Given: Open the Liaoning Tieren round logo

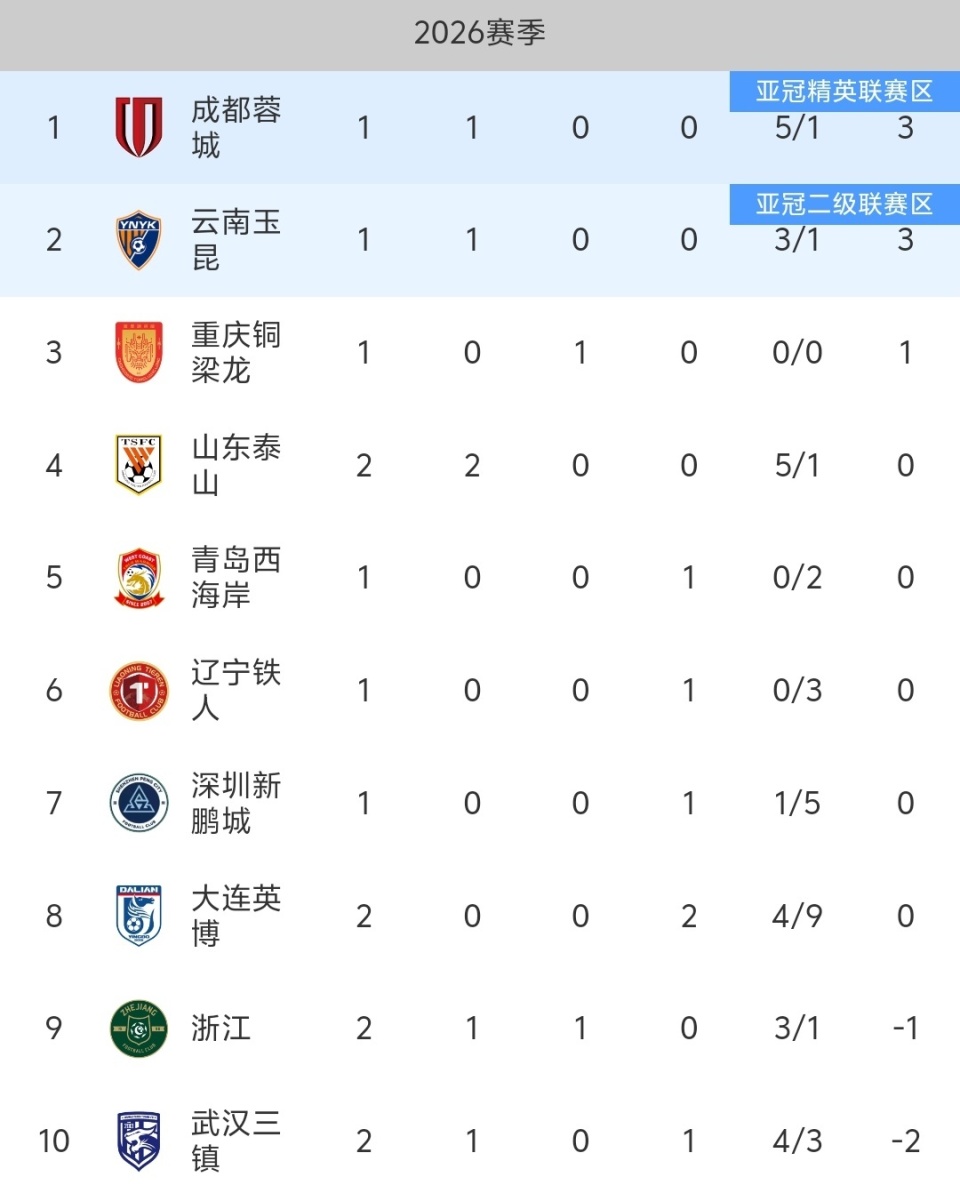Looking at the screenshot, I should tap(138, 691).
